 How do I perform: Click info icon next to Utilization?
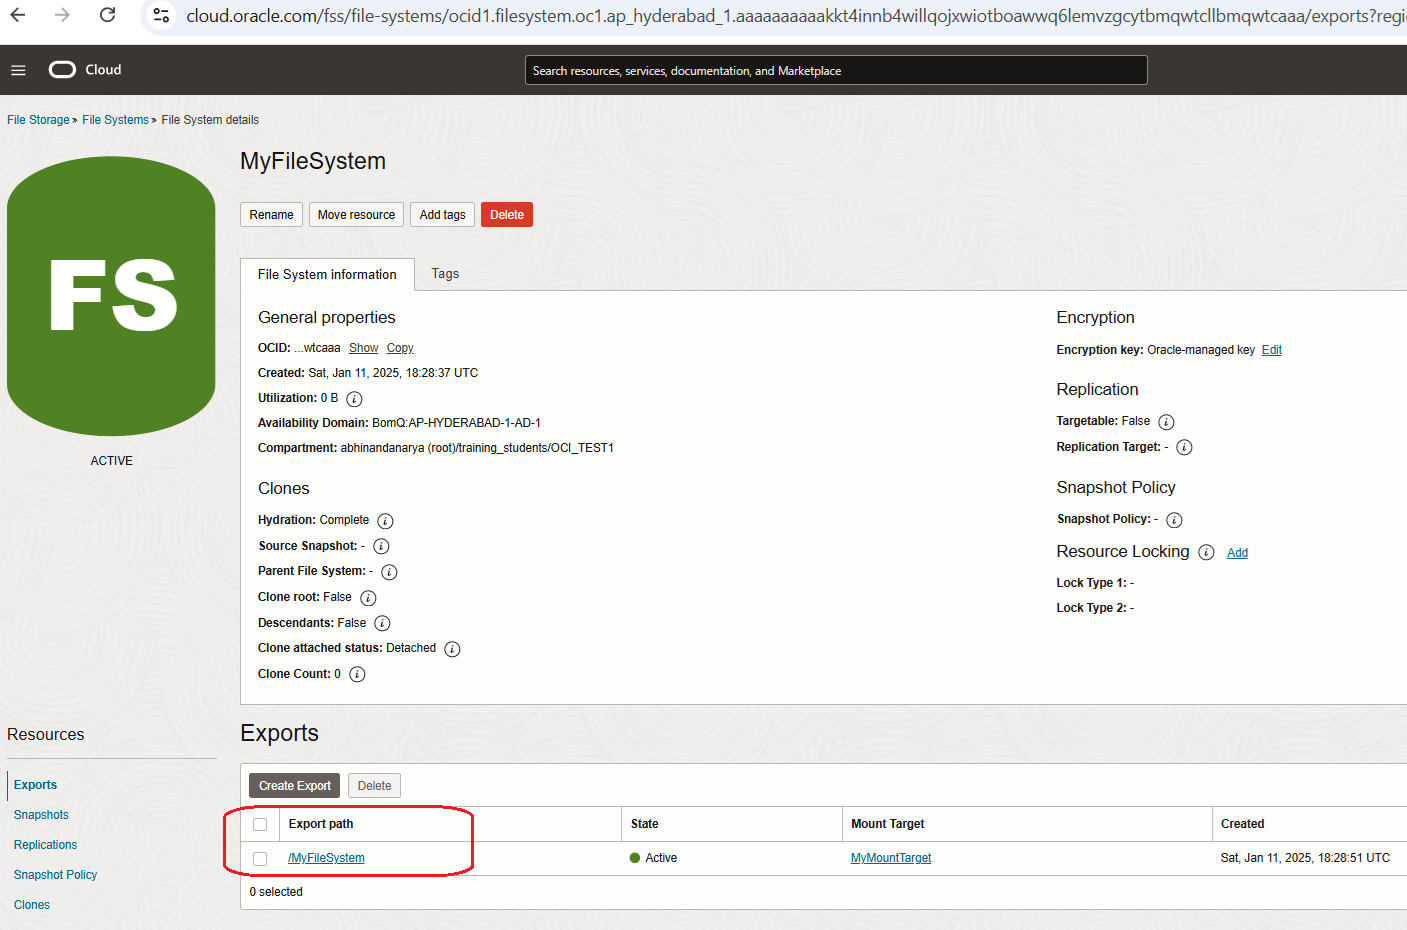[x=354, y=399]
